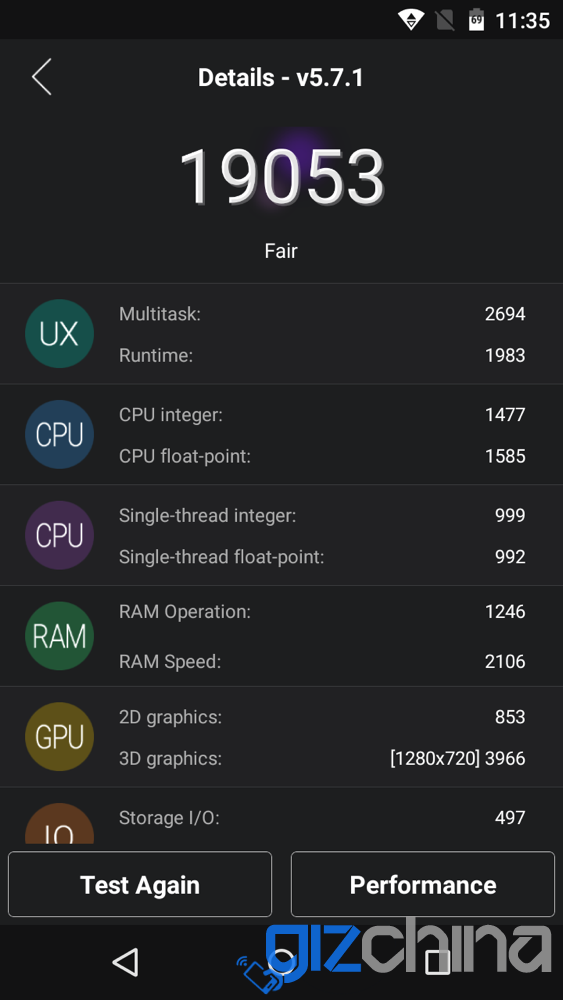Tap the teal UX category icon
The image size is (563, 1000).
click(x=59, y=334)
